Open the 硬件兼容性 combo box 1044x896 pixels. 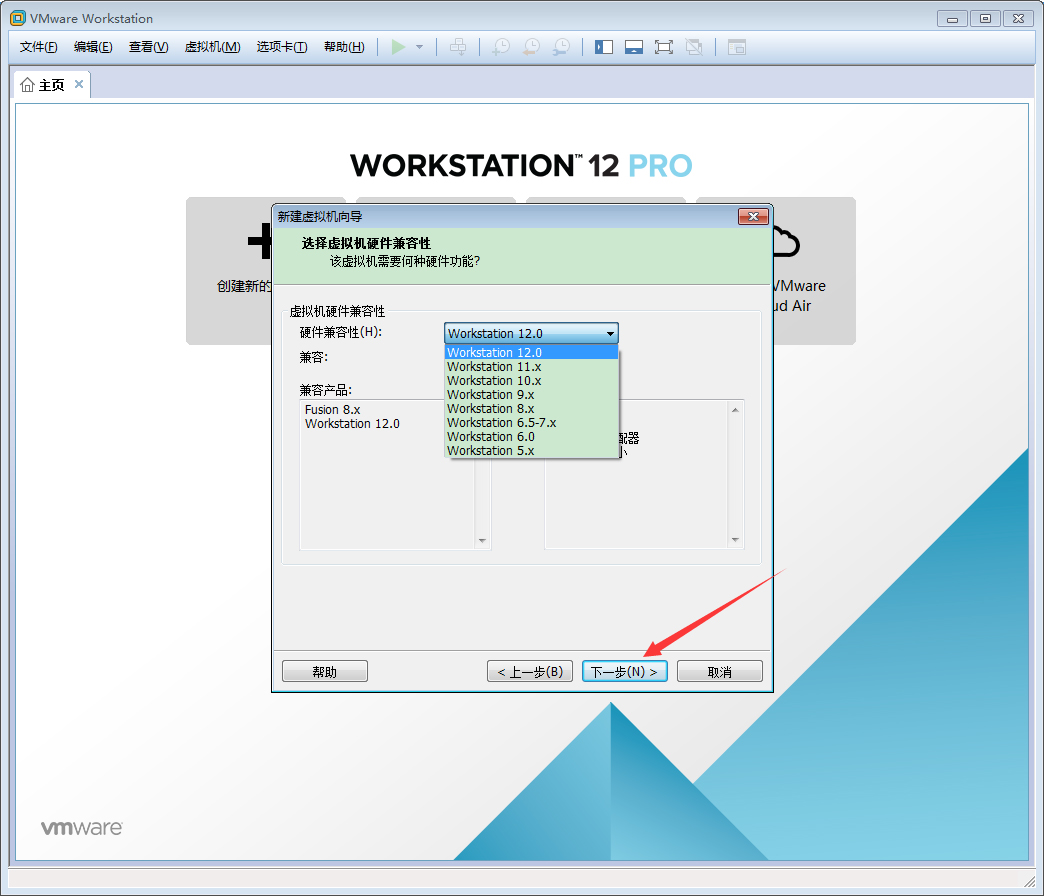coord(531,333)
